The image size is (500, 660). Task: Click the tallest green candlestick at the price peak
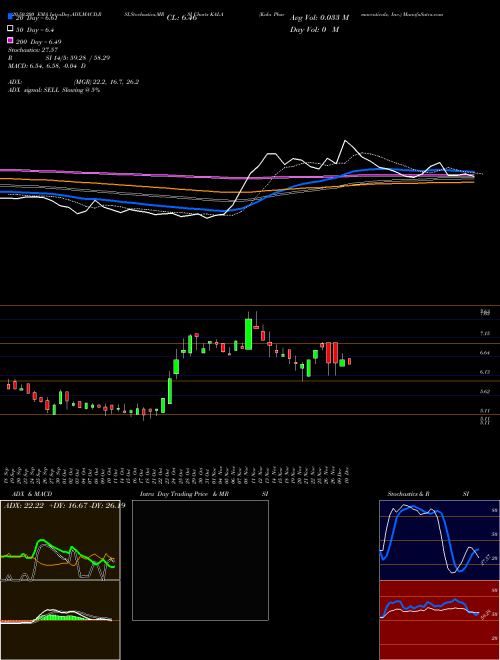[248, 334]
